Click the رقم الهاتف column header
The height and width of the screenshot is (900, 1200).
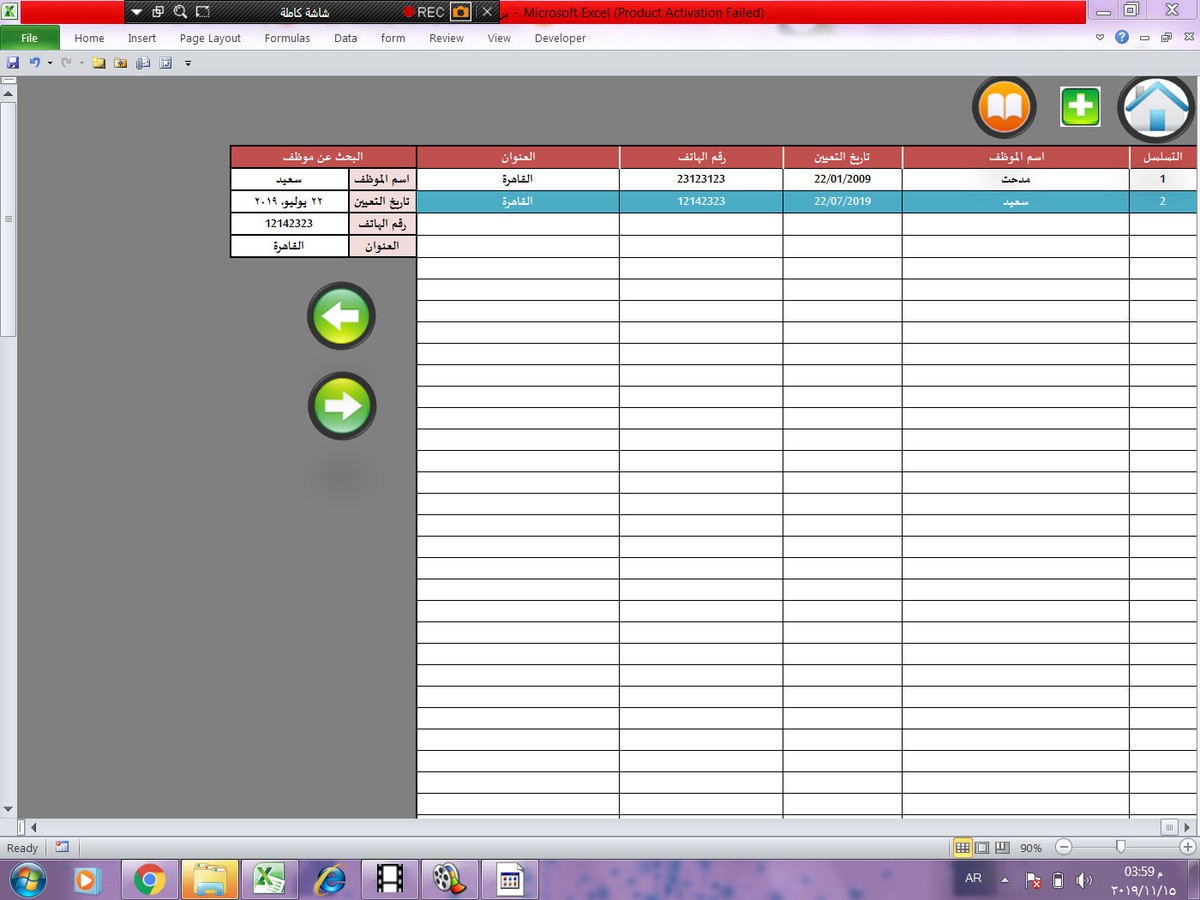(701, 157)
